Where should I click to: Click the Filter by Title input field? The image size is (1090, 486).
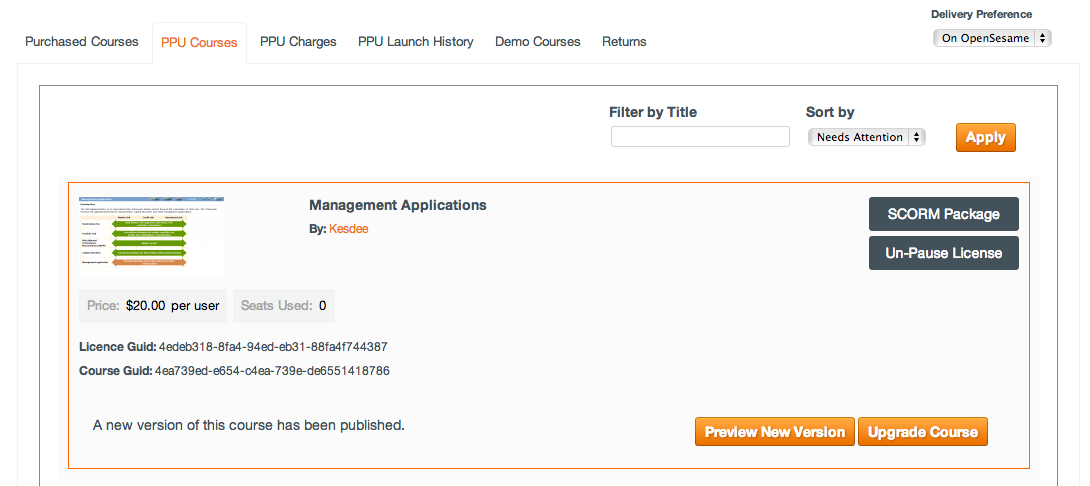click(x=700, y=137)
